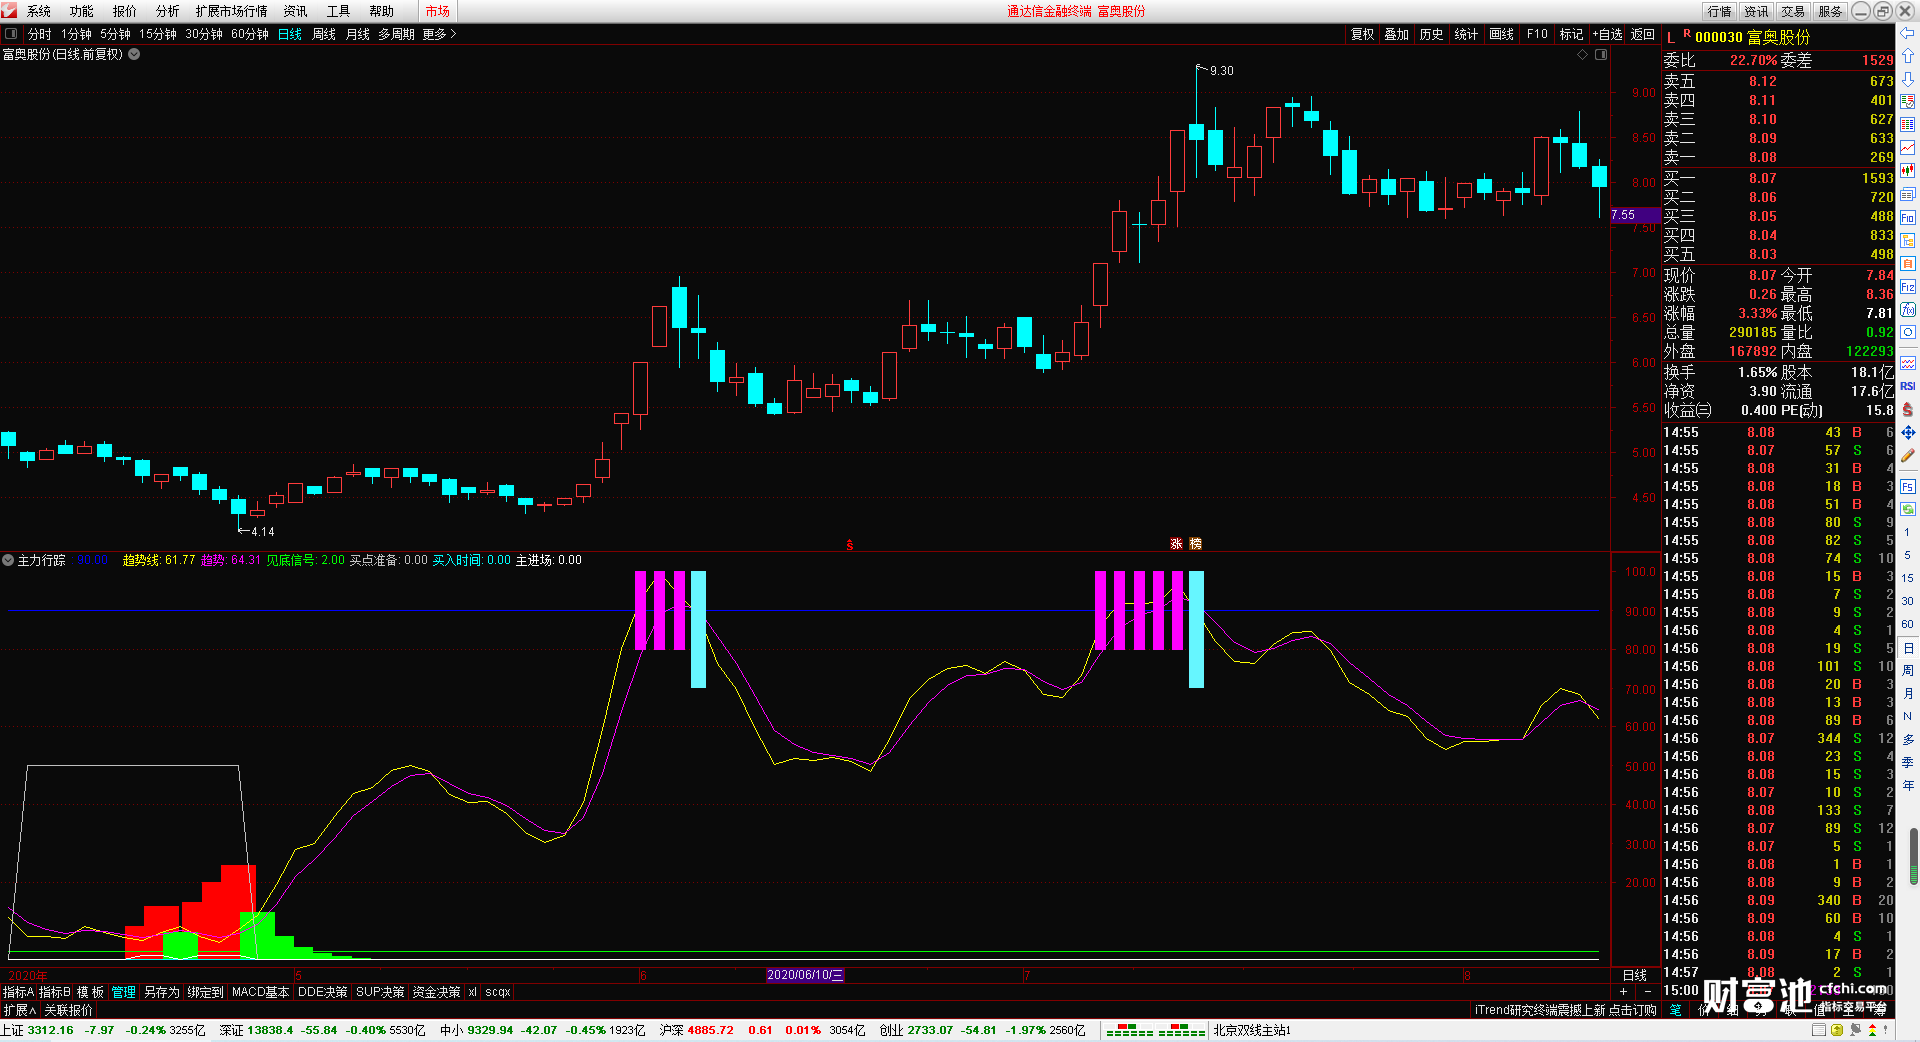Open the 分析 menu
This screenshot has height=1042, width=1920.
click(168, 11)
